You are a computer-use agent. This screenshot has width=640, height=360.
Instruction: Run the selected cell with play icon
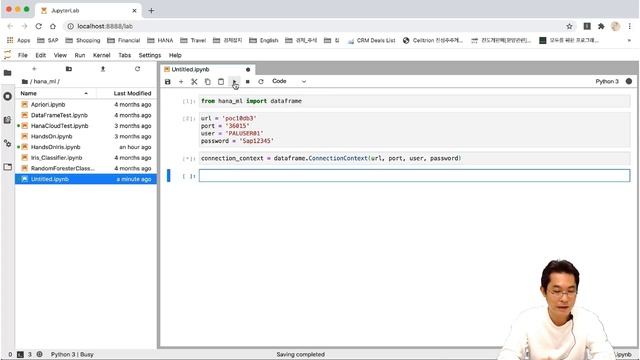(x=234, y=82)
